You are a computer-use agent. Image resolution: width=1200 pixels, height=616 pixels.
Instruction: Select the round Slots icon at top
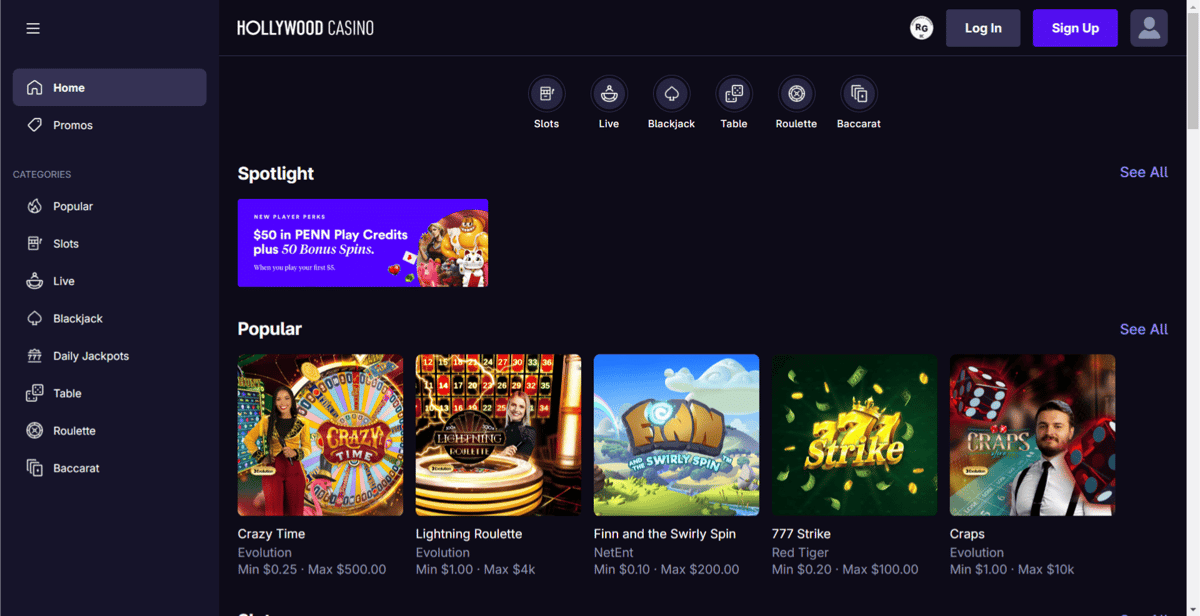point(546,94)
